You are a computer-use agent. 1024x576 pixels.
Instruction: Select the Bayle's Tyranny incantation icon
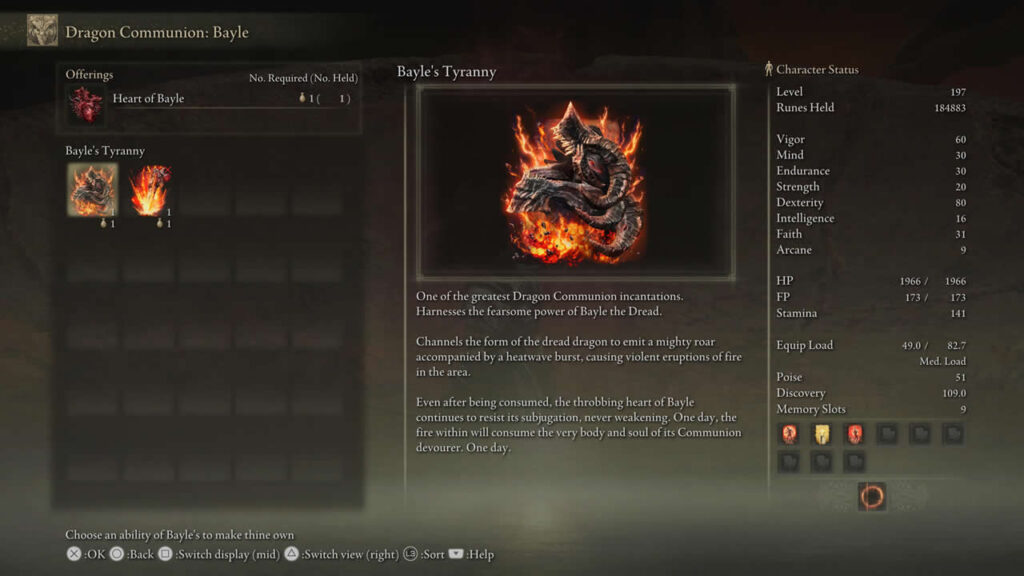tap(93, 190)
